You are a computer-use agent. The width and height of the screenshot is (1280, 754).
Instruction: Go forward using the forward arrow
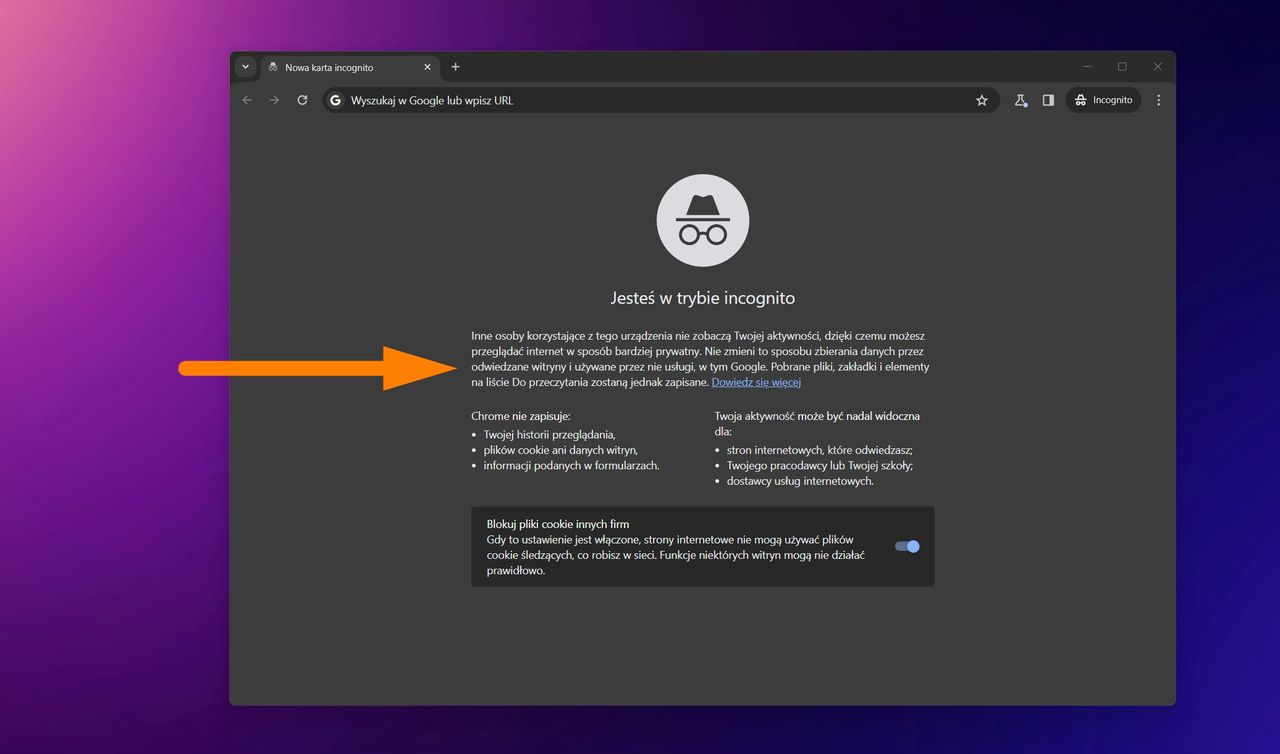click(274, 100)
